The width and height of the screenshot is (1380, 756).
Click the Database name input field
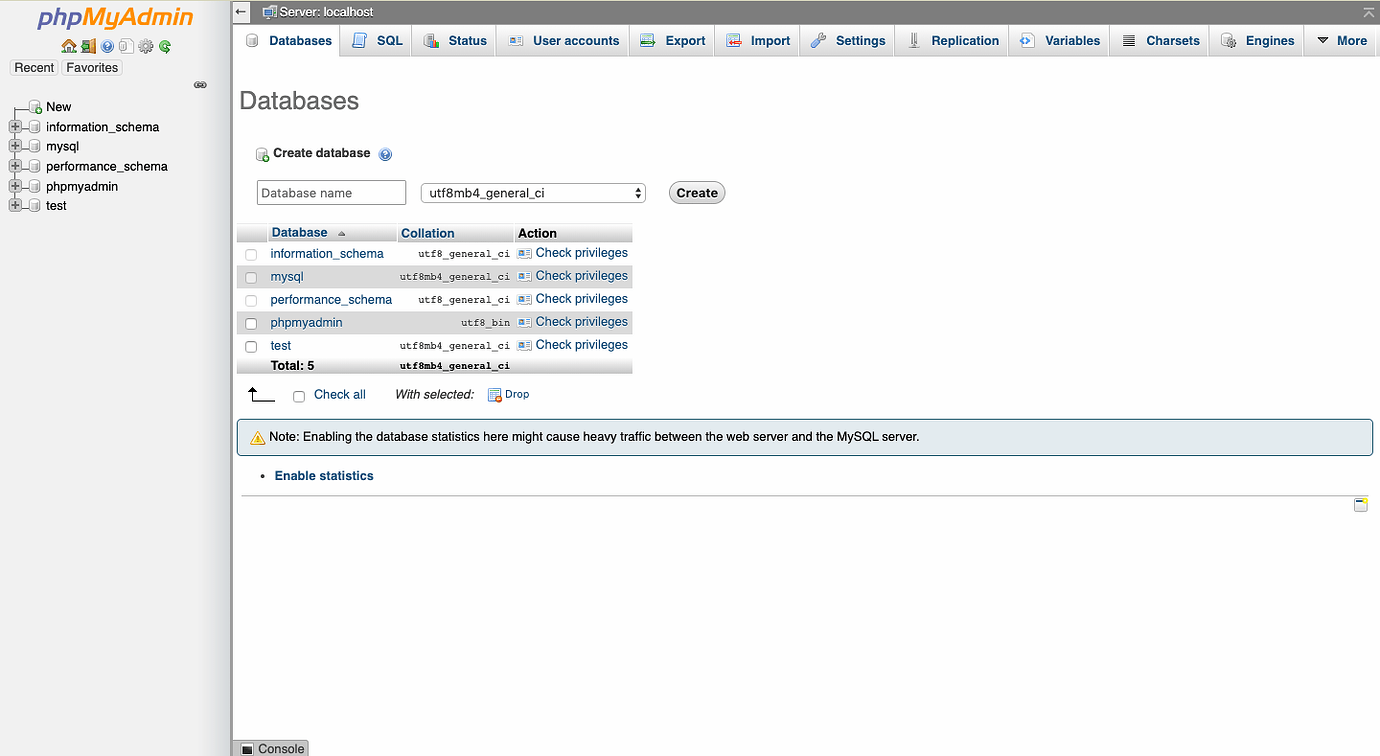pyautogui.click(x=331, y=192)
